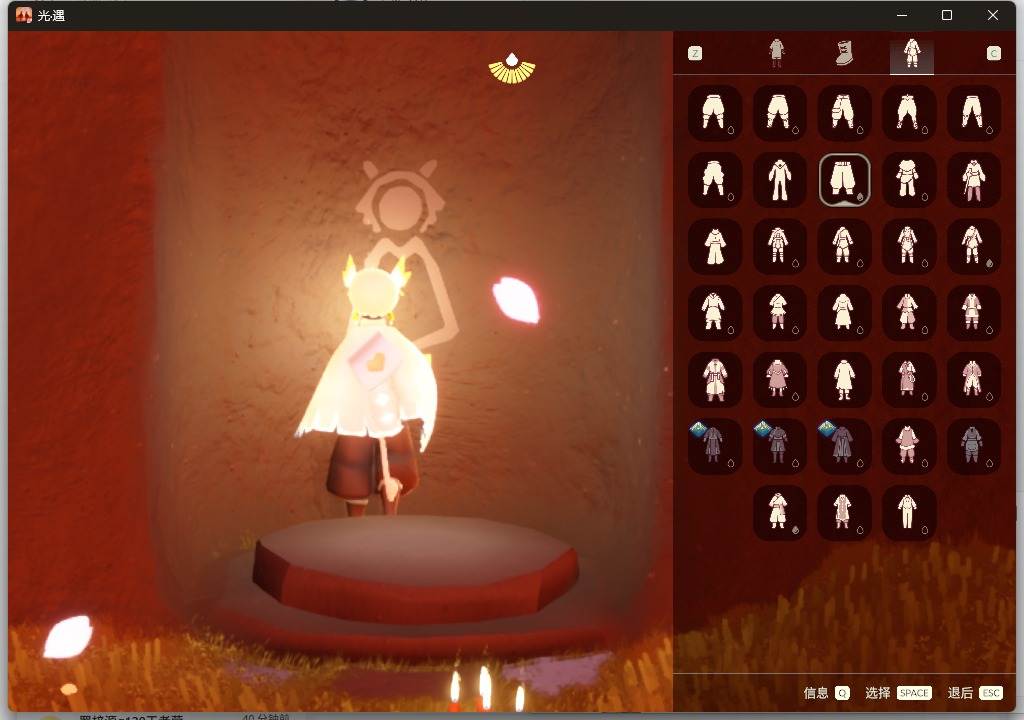Select the fourth pants icon in top row

pyautogui.click(x=908, y=112)
